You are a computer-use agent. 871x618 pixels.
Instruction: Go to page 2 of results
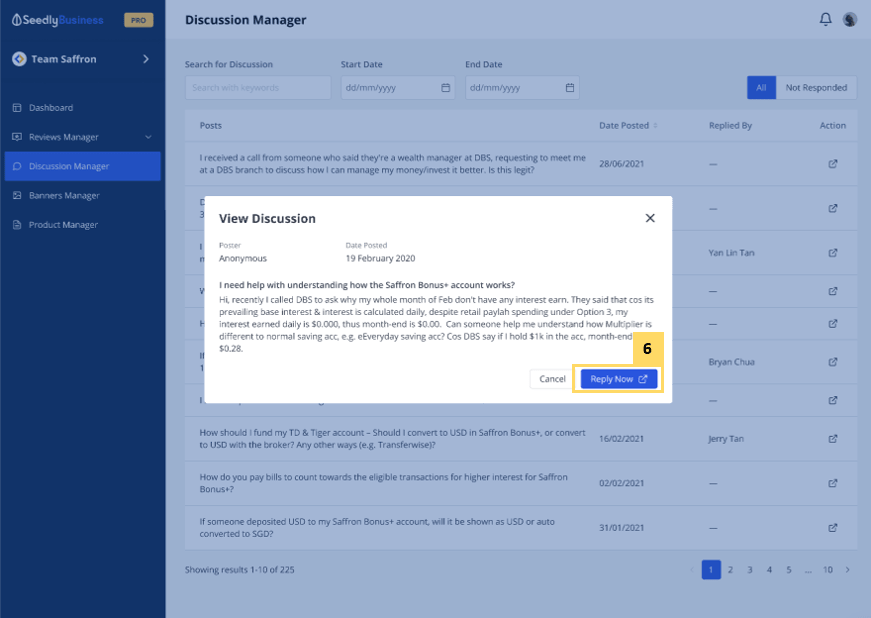(x=730, y=570)
